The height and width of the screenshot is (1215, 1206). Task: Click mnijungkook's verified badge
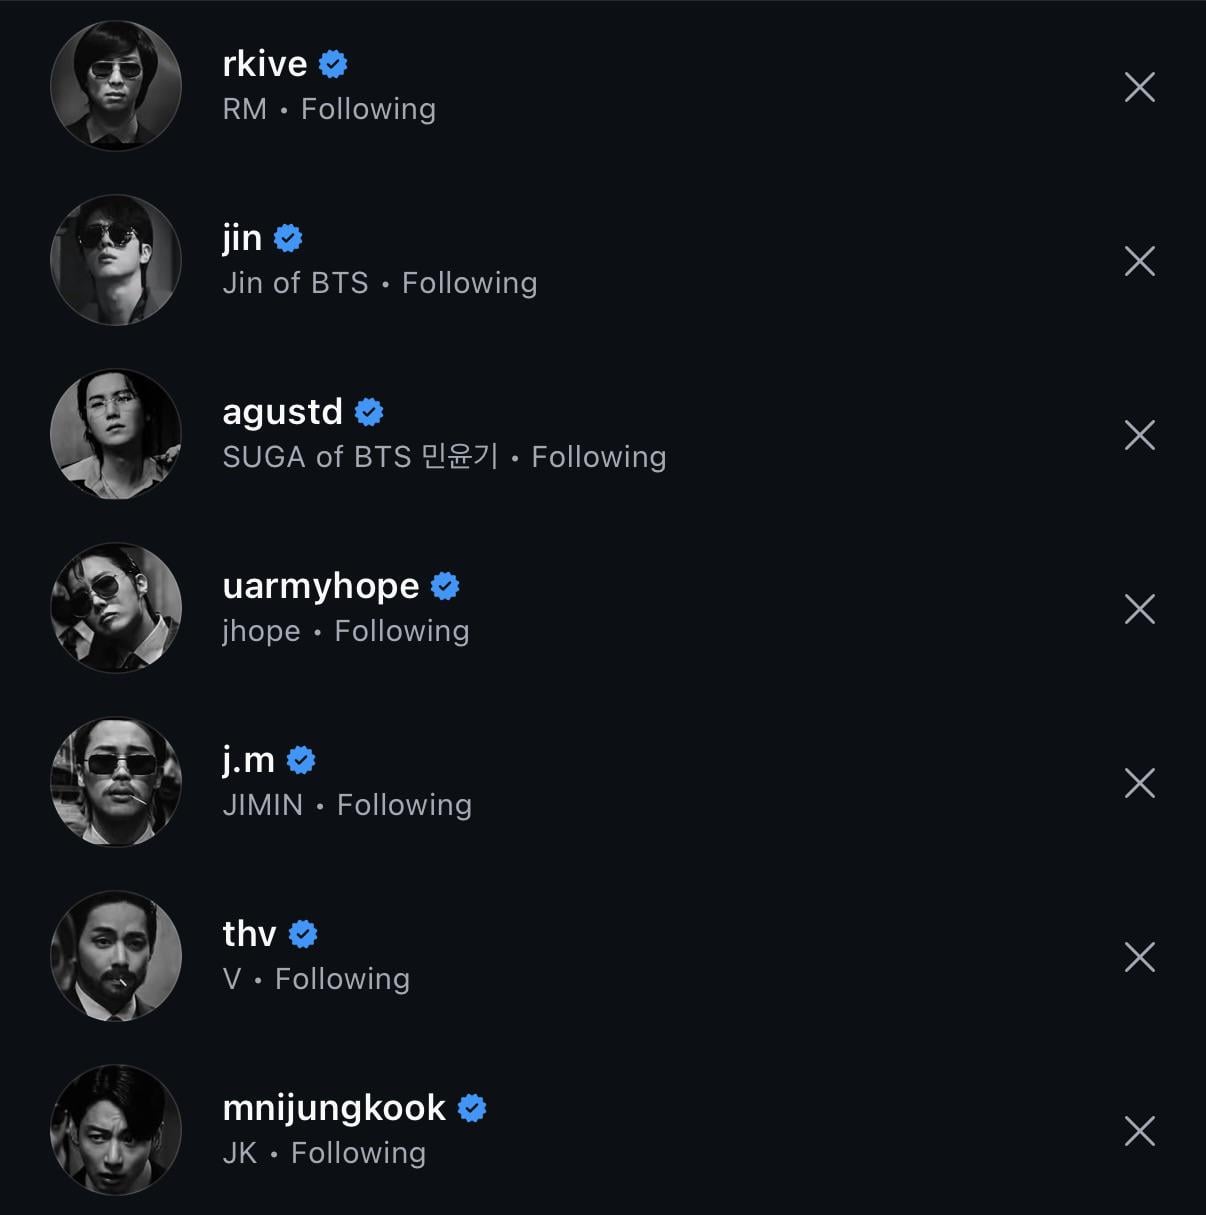click(472, 1108)
